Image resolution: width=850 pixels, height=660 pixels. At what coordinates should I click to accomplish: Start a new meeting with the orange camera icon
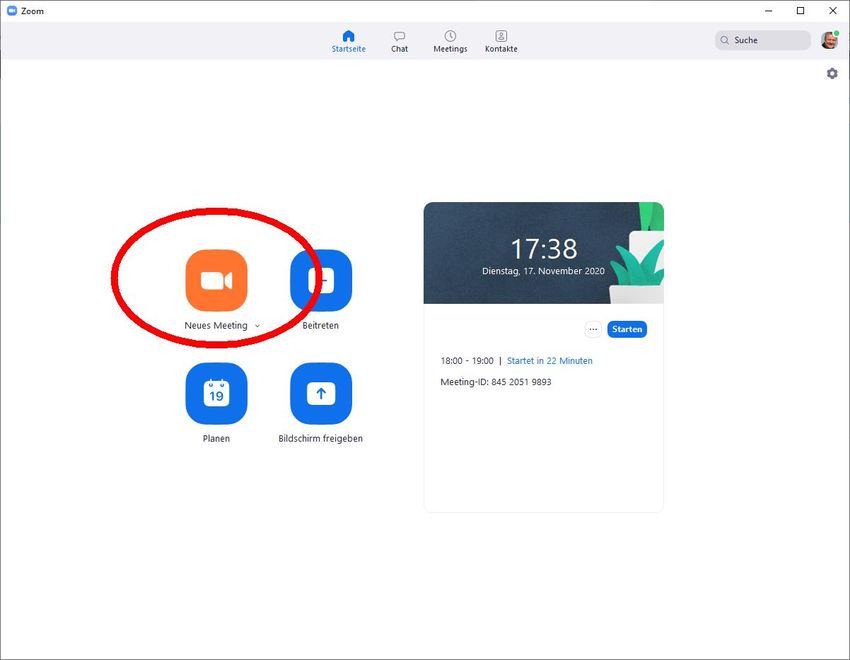pos(216,281)
